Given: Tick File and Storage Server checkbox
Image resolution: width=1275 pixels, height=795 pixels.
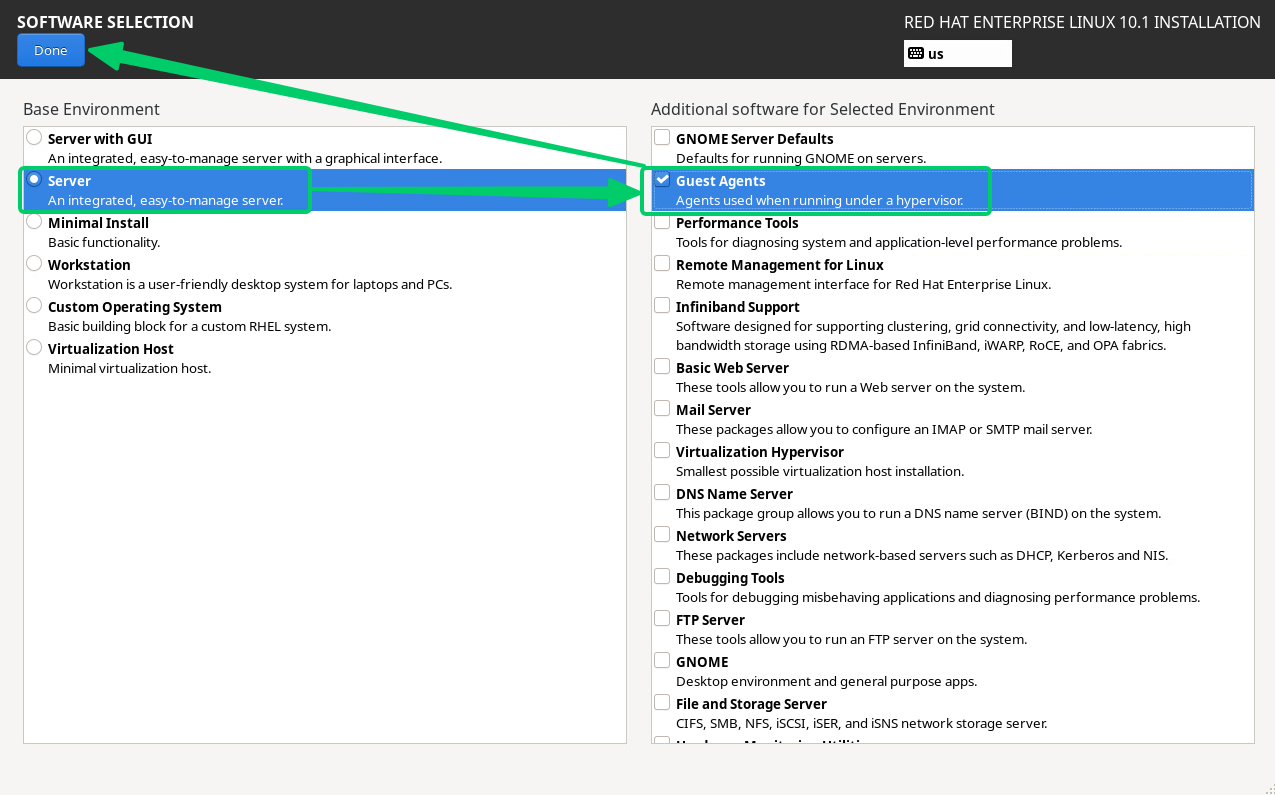Looking at the screenshot, I should tap(662, 702).
